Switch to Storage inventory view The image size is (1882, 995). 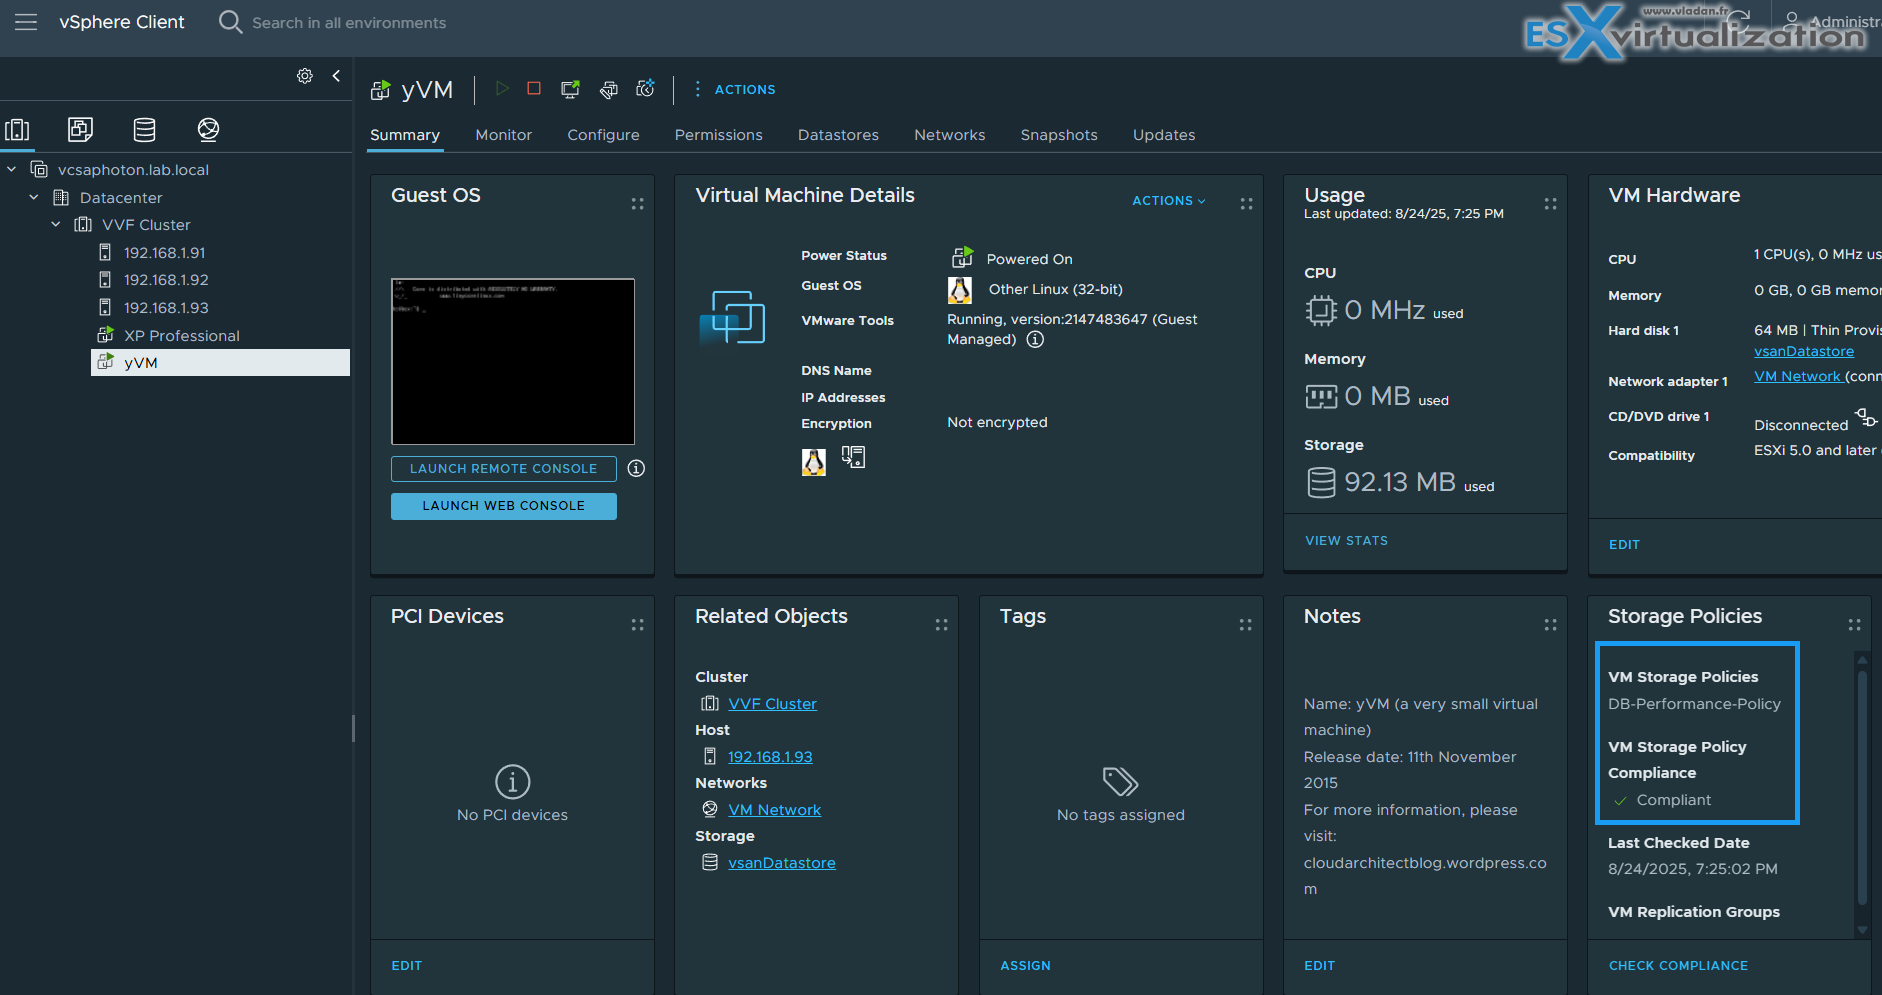(144, 129)
